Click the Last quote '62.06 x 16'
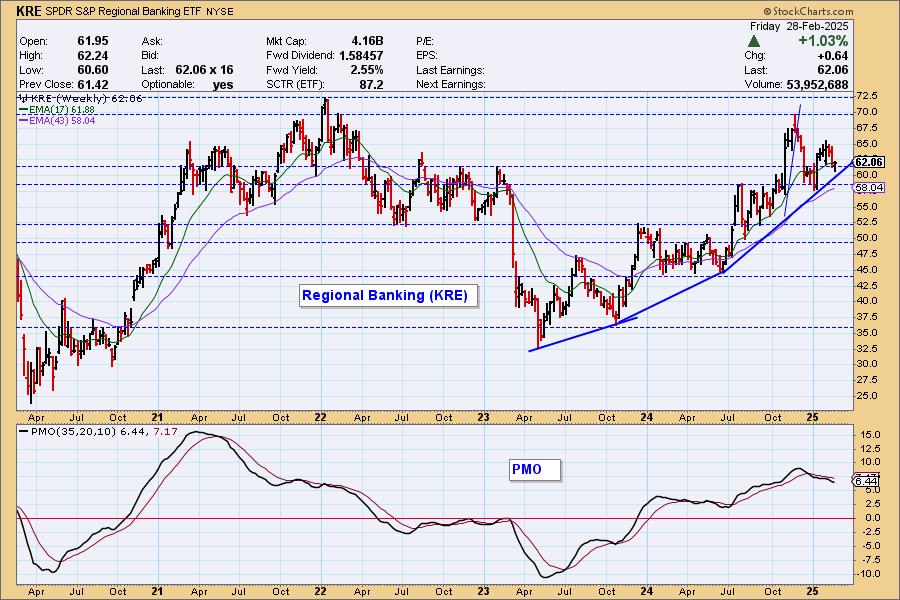Viewport: 900px width, 600px height. (204, 69)
